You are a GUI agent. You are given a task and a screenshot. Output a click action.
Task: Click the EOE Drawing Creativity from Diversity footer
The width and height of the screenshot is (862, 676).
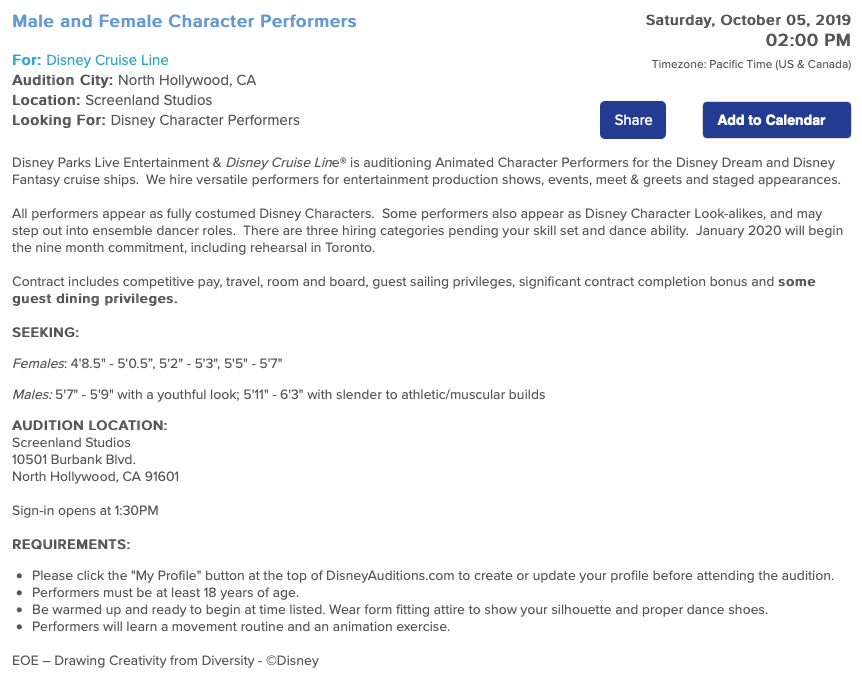point(165,661)
